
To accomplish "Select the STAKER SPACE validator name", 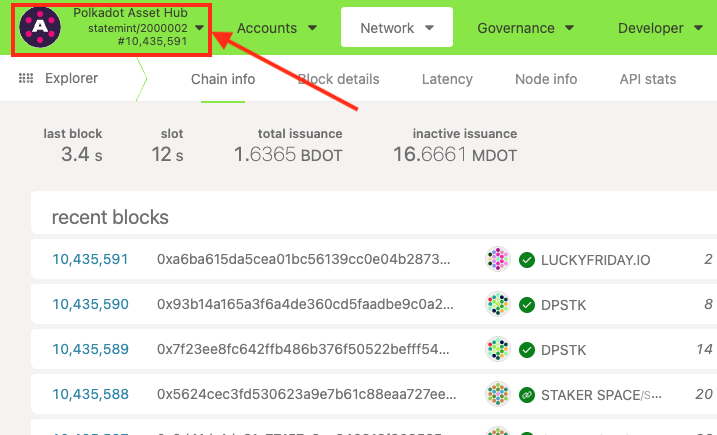I will [601, 394].
